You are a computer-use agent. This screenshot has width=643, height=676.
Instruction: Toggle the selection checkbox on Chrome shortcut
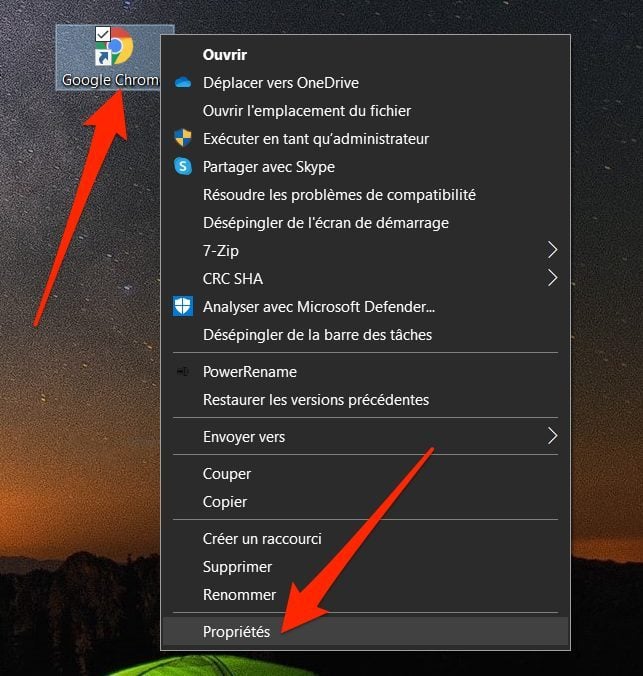103,34
